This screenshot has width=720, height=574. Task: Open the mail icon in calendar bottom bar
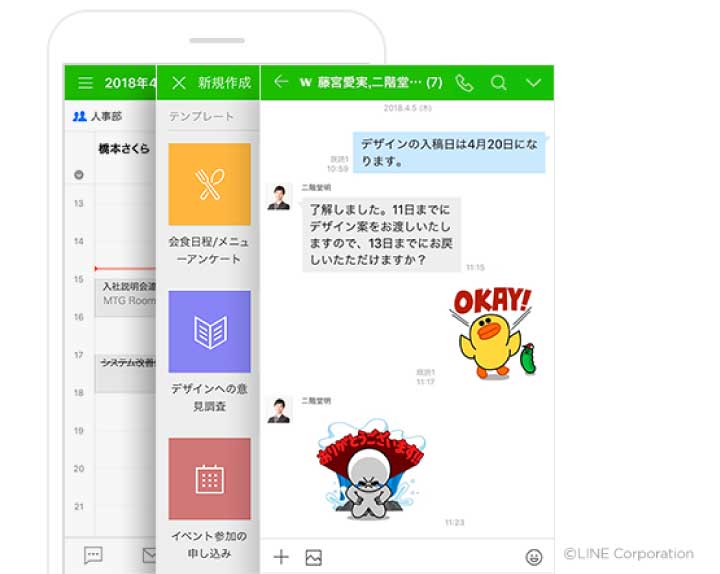(150, 555)
